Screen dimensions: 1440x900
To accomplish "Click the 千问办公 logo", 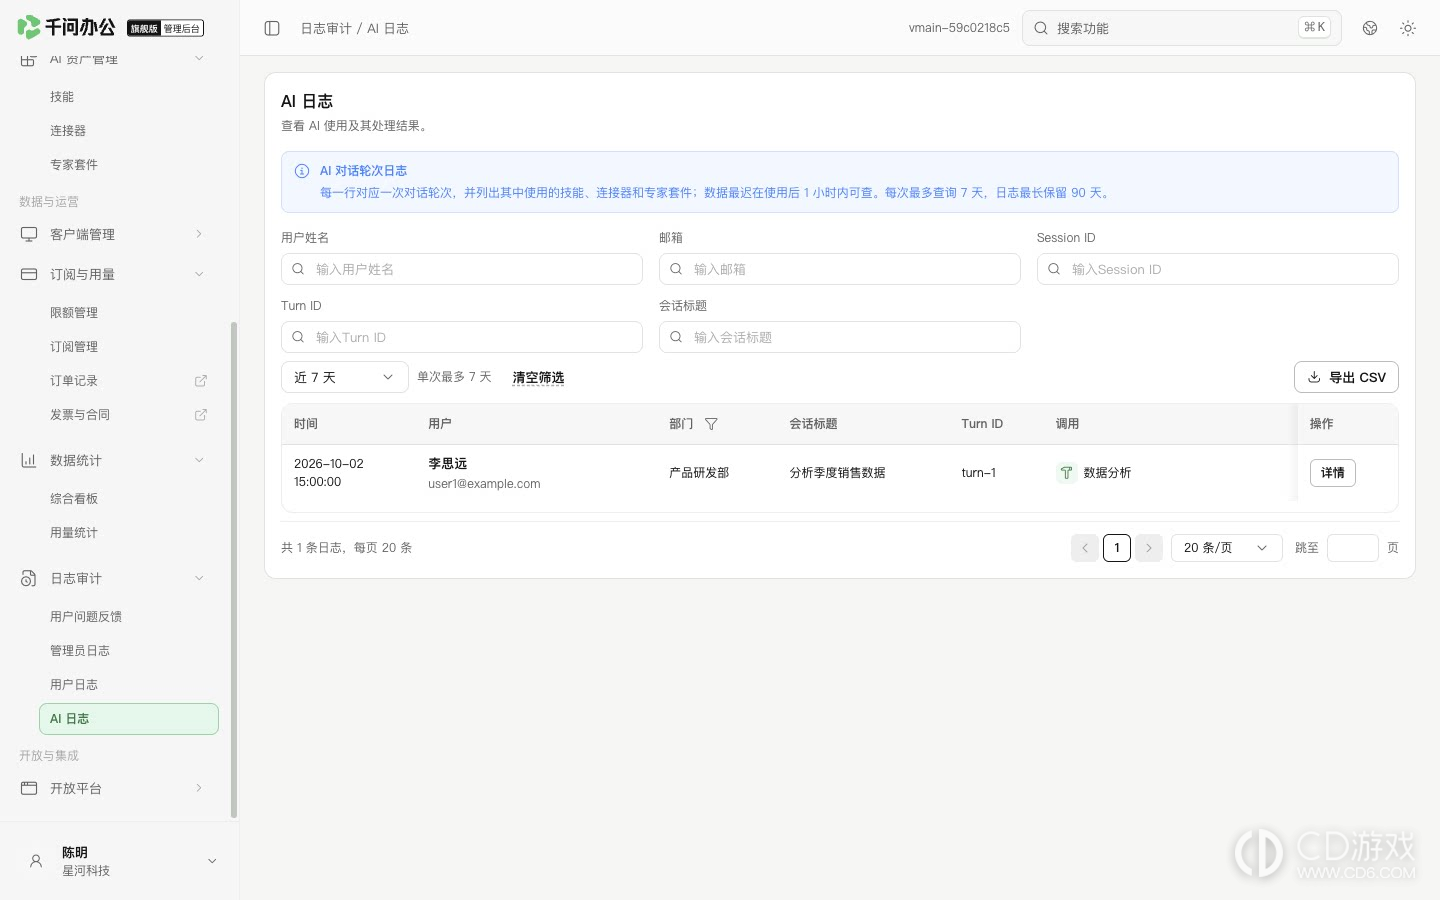I will [66, 28].
